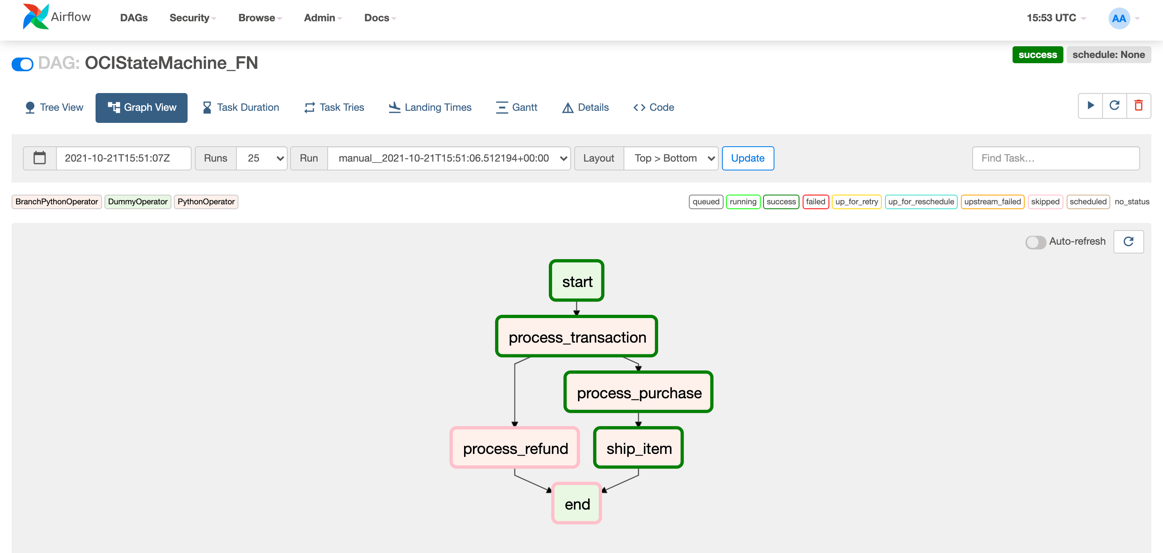Click the green success status badge

click(x=1038, y=55)
